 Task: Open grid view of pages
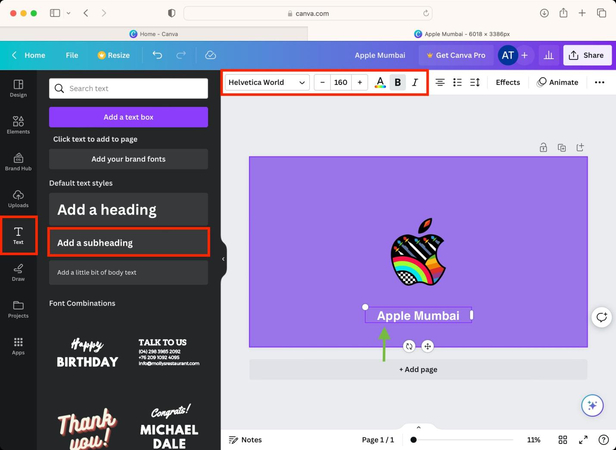(563, 440)
